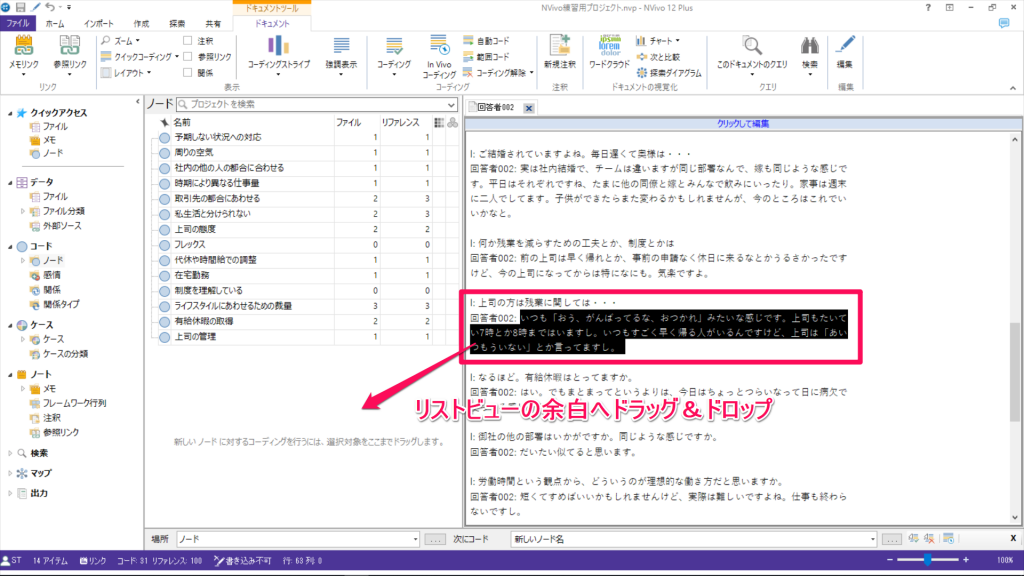Expand the クイックコーディング dropdown
Viewport: 1024px width, 576px height.
point(140,57)
